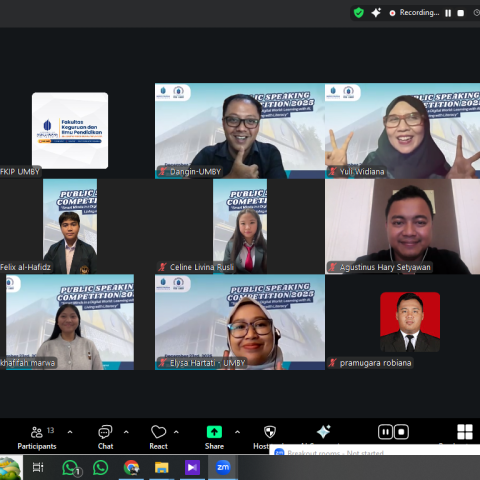Screen dimensions: 480x480
Task: Select Yuli Widiana video tile
Action: 402,131
